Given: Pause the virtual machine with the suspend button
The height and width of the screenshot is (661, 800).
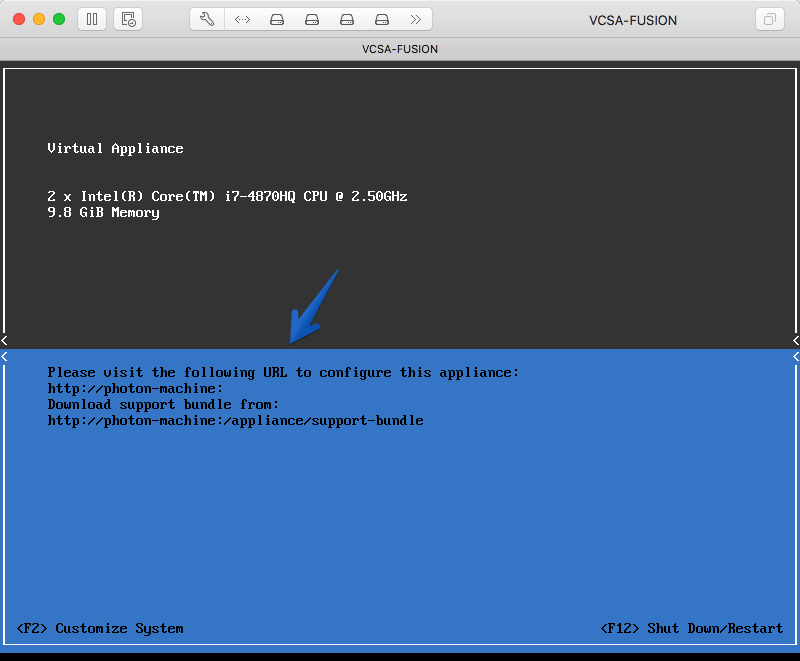Looking at the screenshot, I should tap(92, 20).
